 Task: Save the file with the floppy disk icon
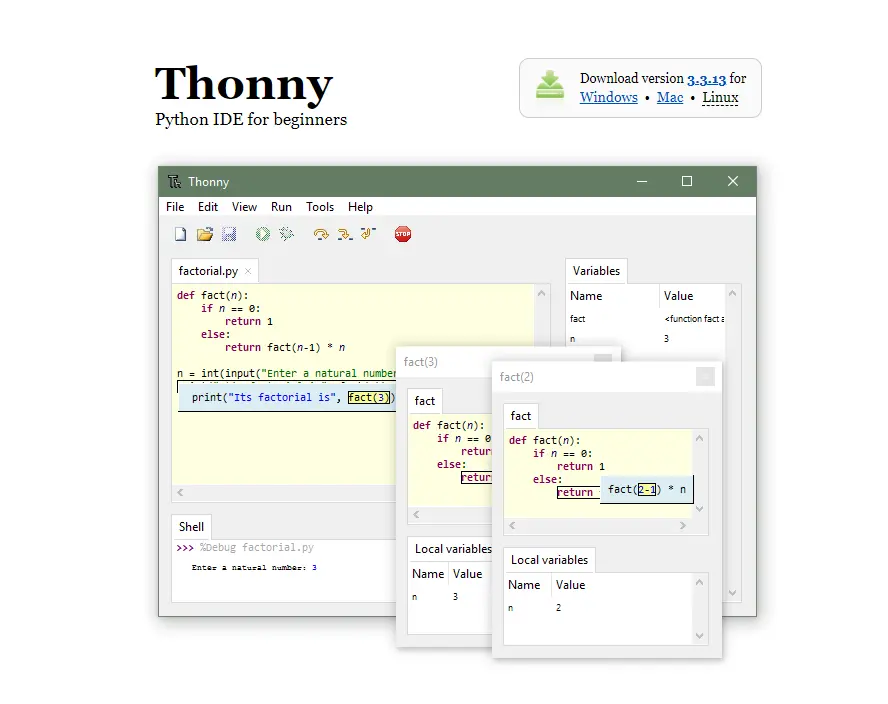[x=229, y=234]
